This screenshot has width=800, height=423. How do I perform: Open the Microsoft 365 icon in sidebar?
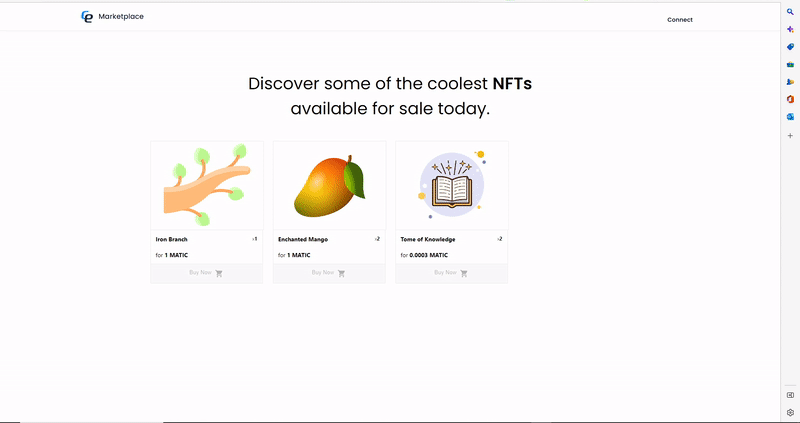coord(790,99)
